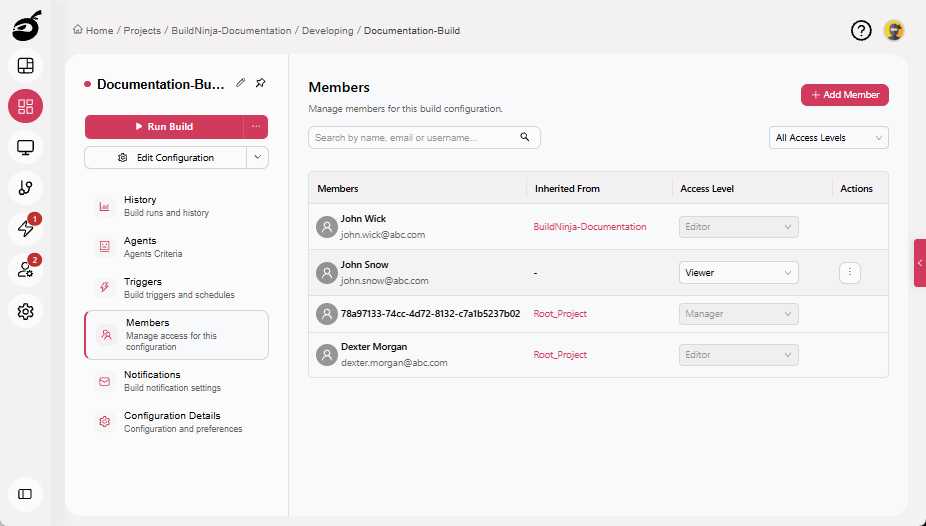Follow Dexter Morgan's Root_Project inherited link

tap(560, 355)
